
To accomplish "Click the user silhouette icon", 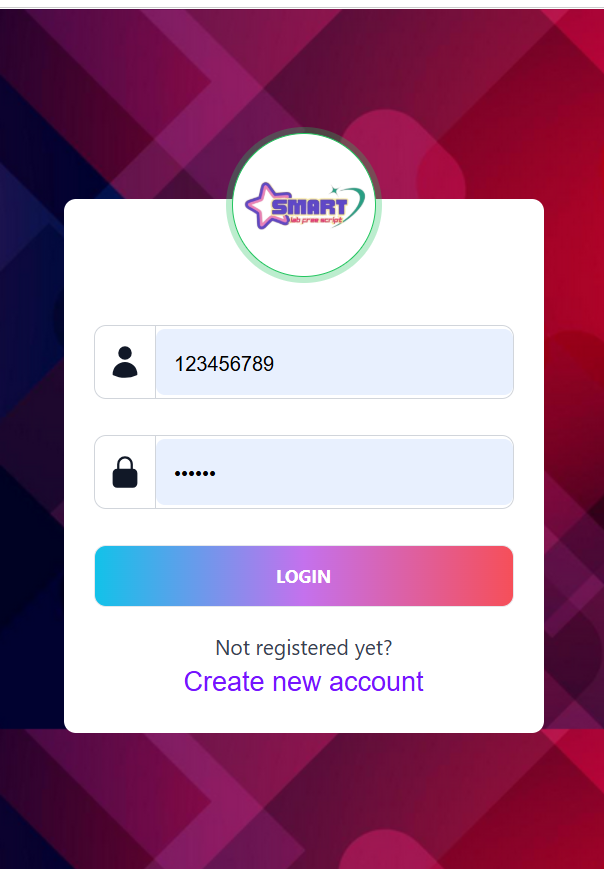I will pyautogui.click(x=125, y=362).
